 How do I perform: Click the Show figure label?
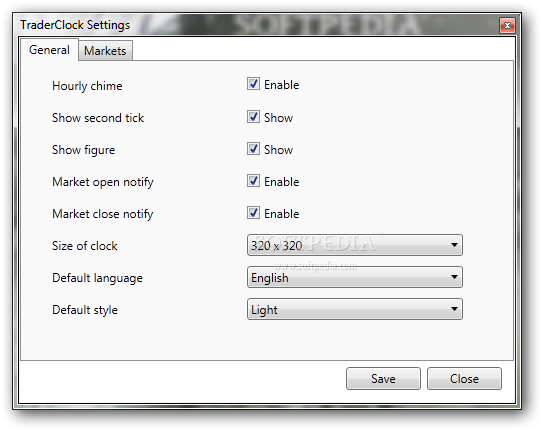click(x=84, y=150)
